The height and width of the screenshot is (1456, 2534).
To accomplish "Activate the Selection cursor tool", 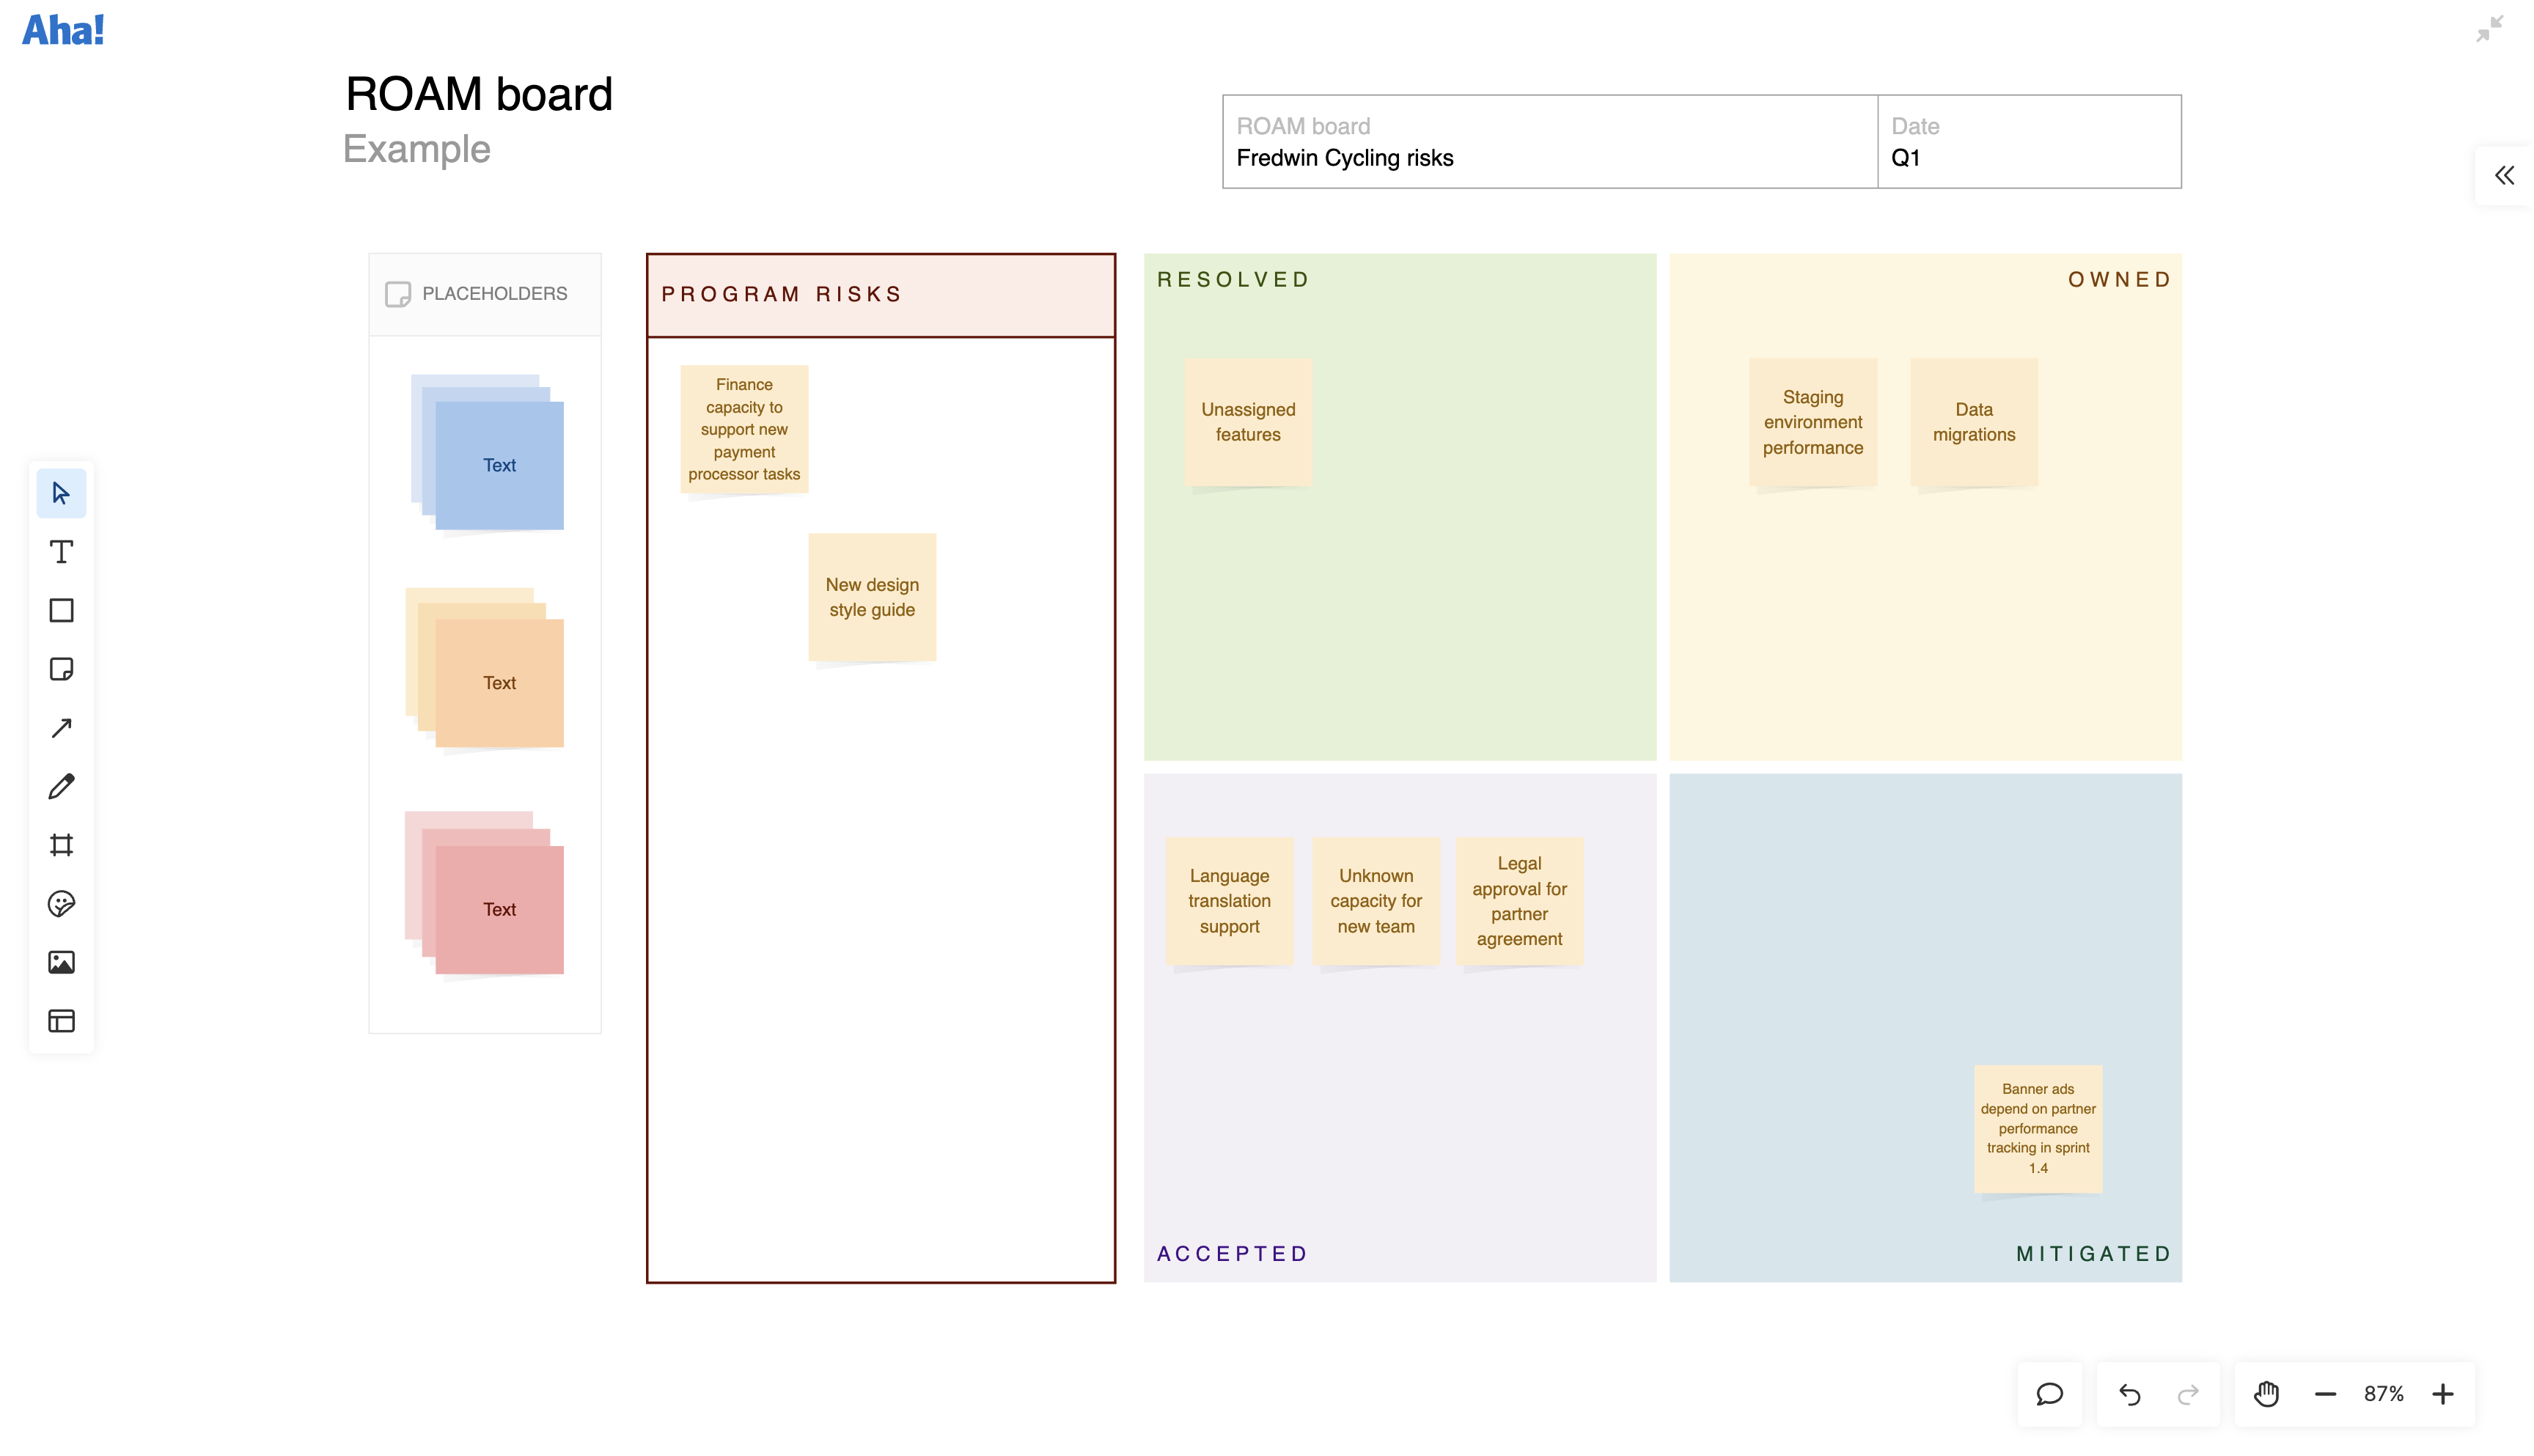I will tap(61, 492).
